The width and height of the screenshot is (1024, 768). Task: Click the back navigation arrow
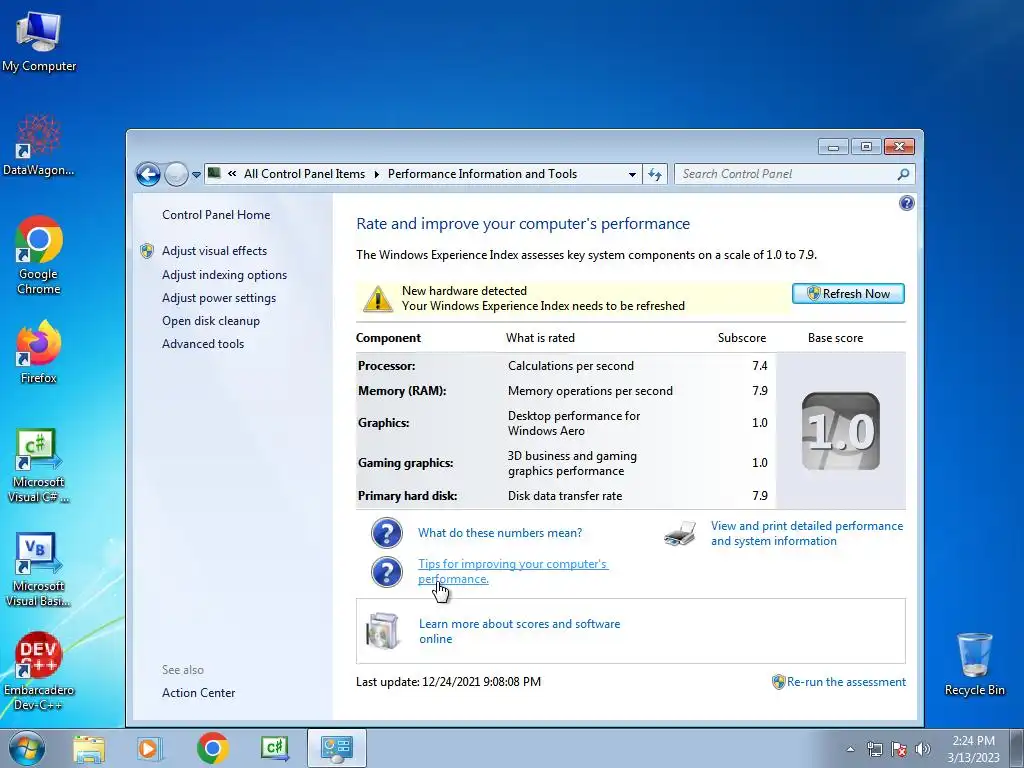pos(148,174)
